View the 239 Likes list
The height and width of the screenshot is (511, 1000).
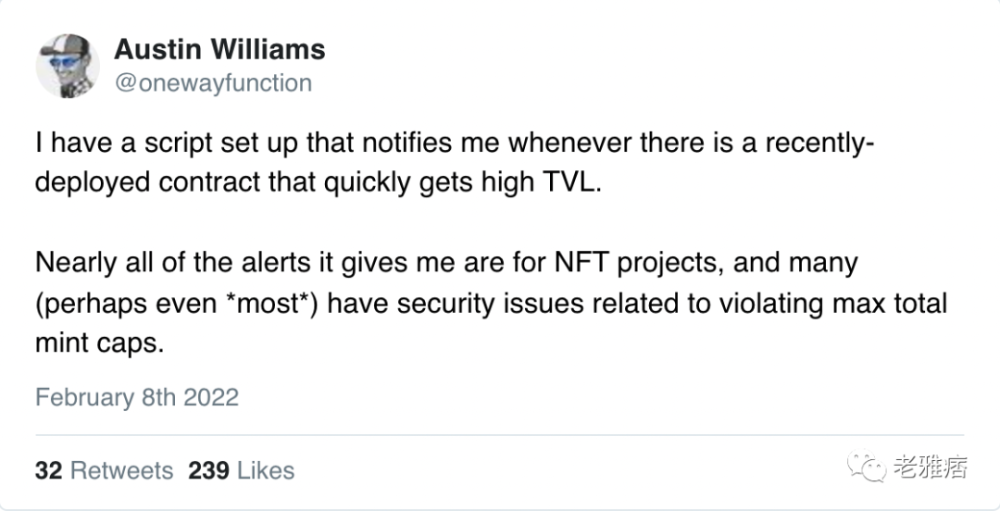[x=241, y=470]
